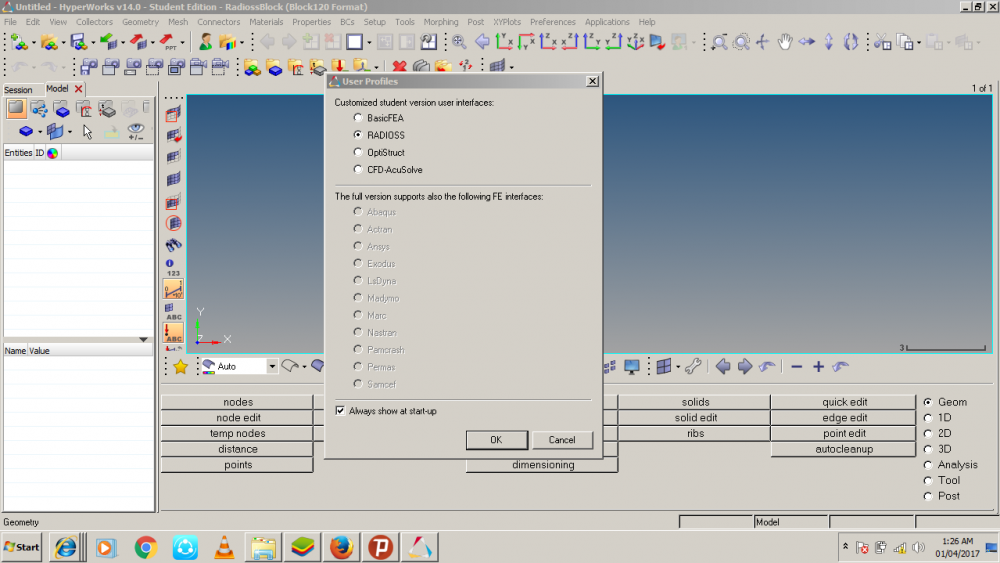Viewport: 1000px width, 563px height.
Task: Open the File menu
Action: [11, 22]
